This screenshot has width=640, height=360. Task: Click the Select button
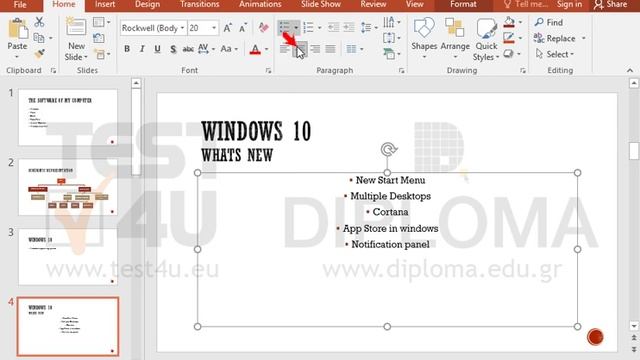click(x=555, y=54)
